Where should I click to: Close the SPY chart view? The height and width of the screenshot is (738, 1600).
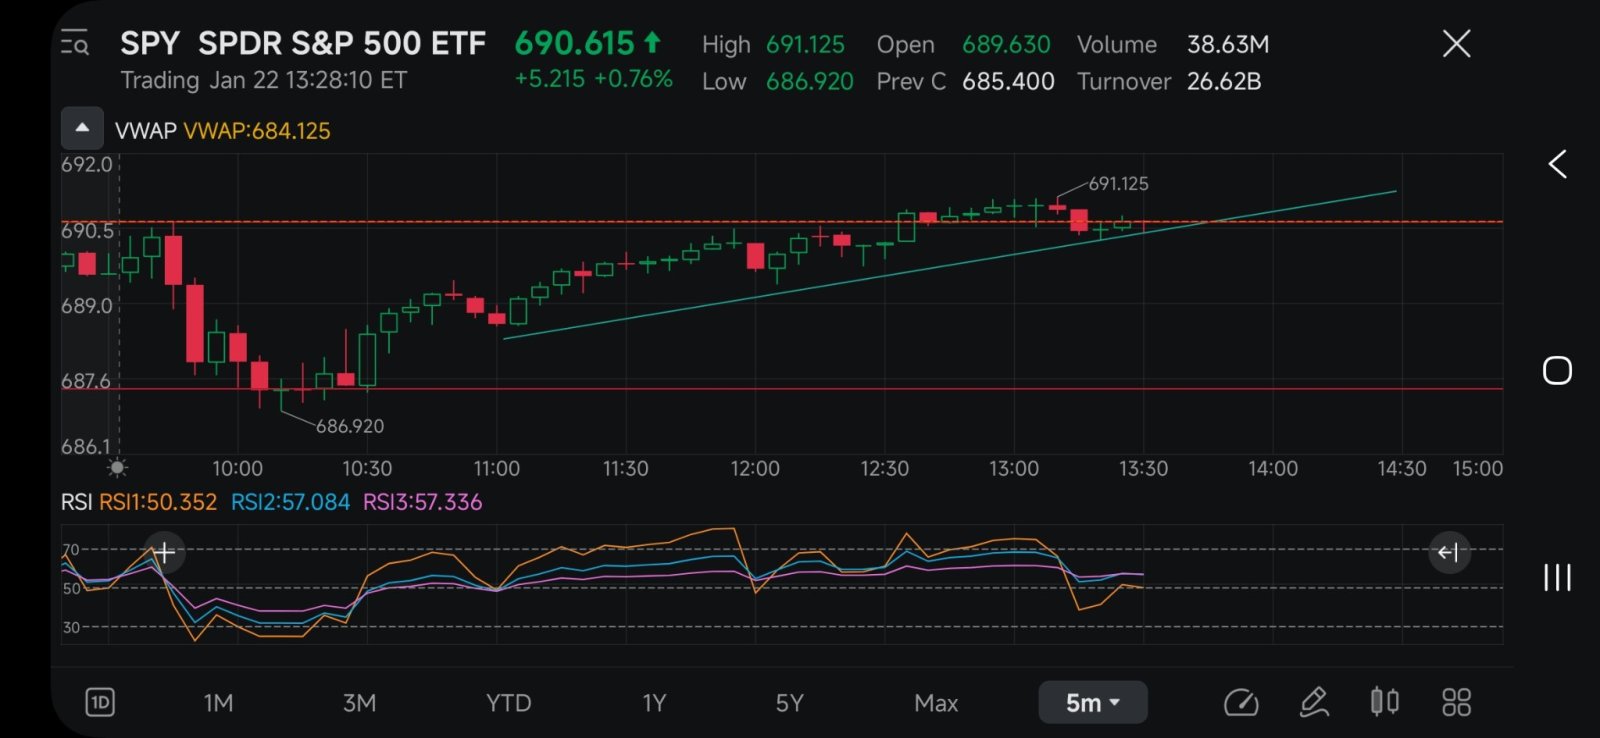coord(1456,43)
